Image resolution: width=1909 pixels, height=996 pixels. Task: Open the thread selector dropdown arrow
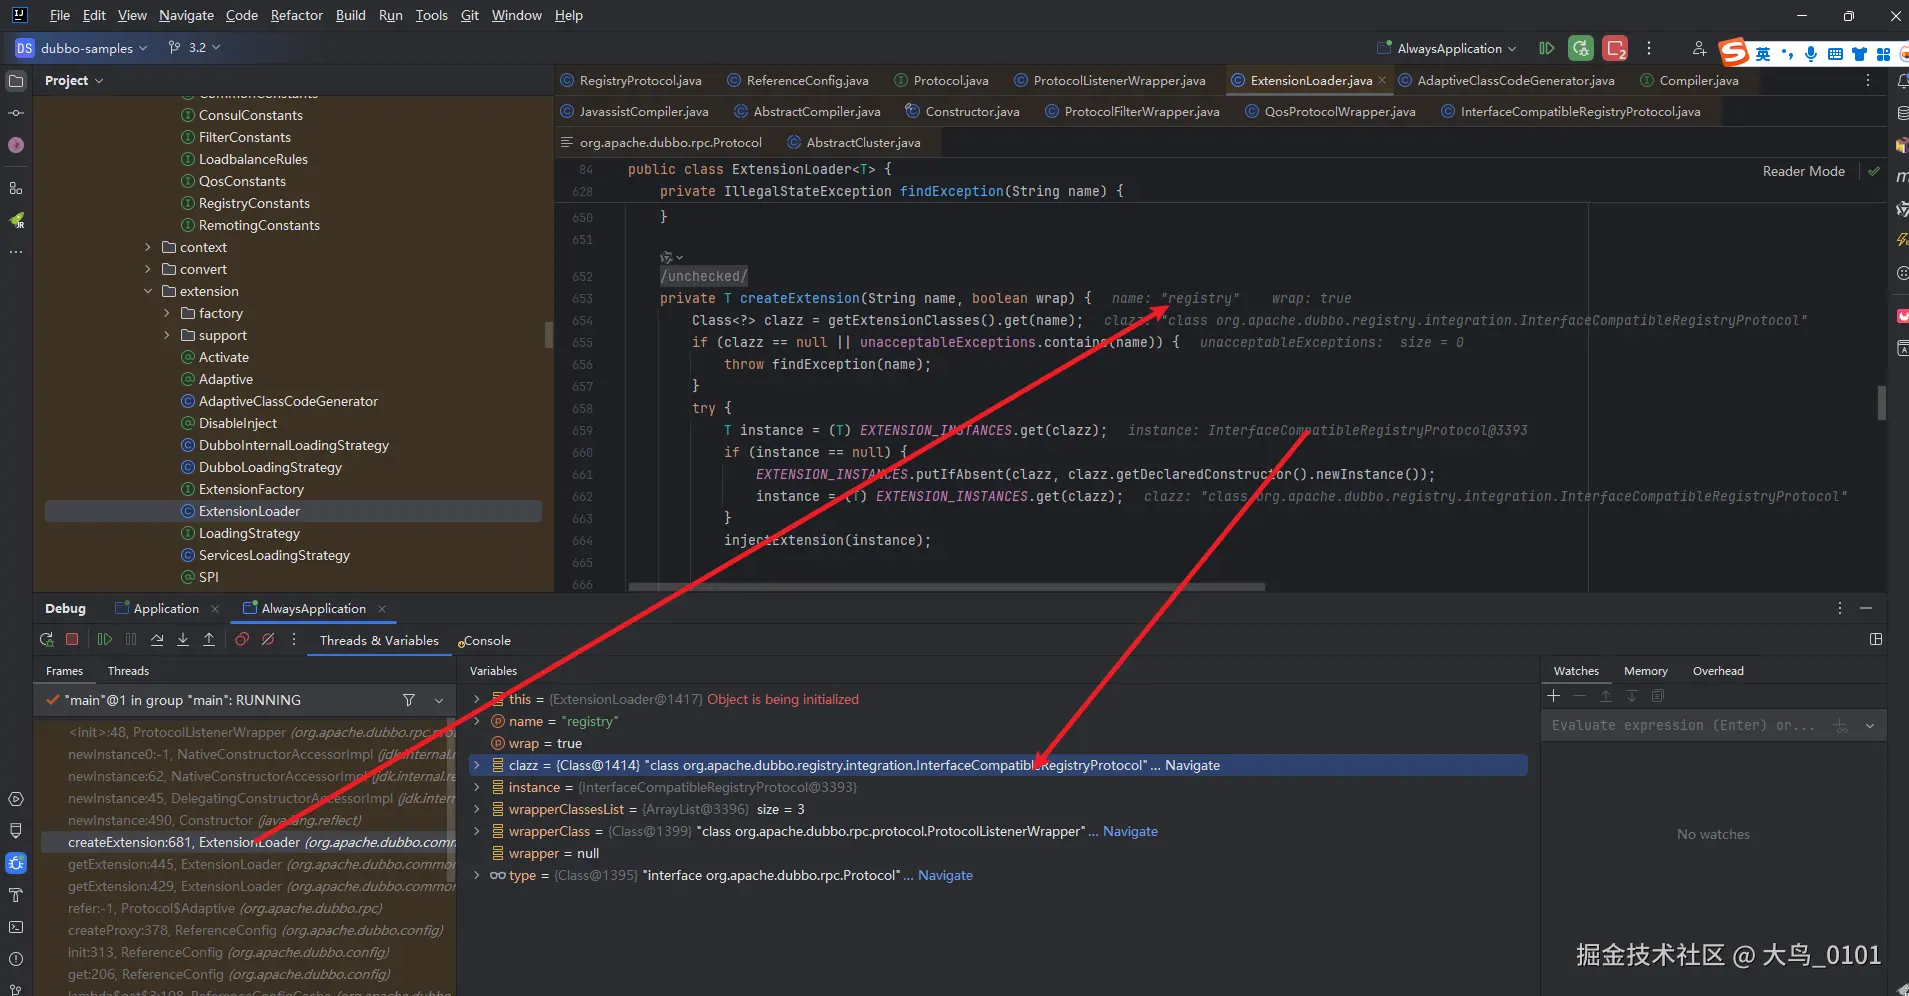pos(439,700)
